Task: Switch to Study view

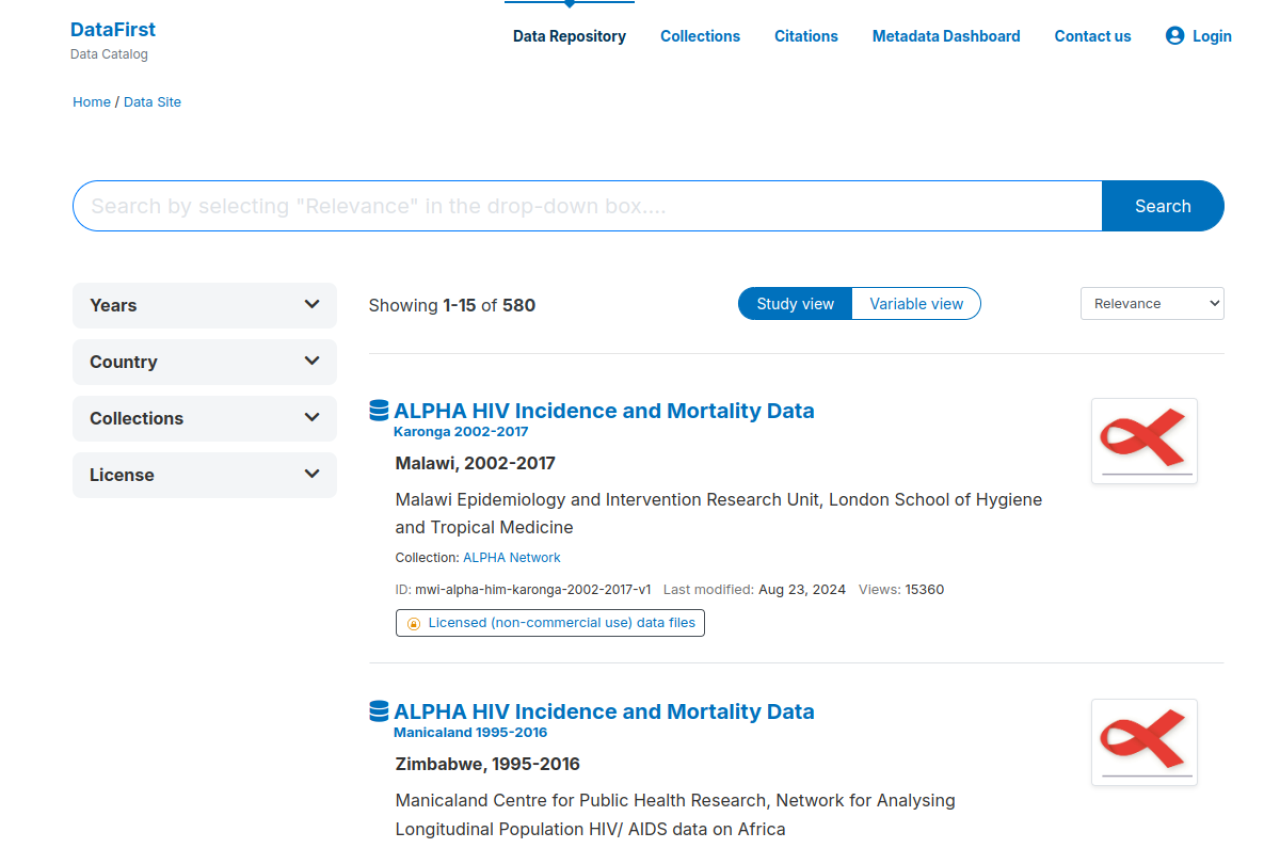Action: click(795, 304)
